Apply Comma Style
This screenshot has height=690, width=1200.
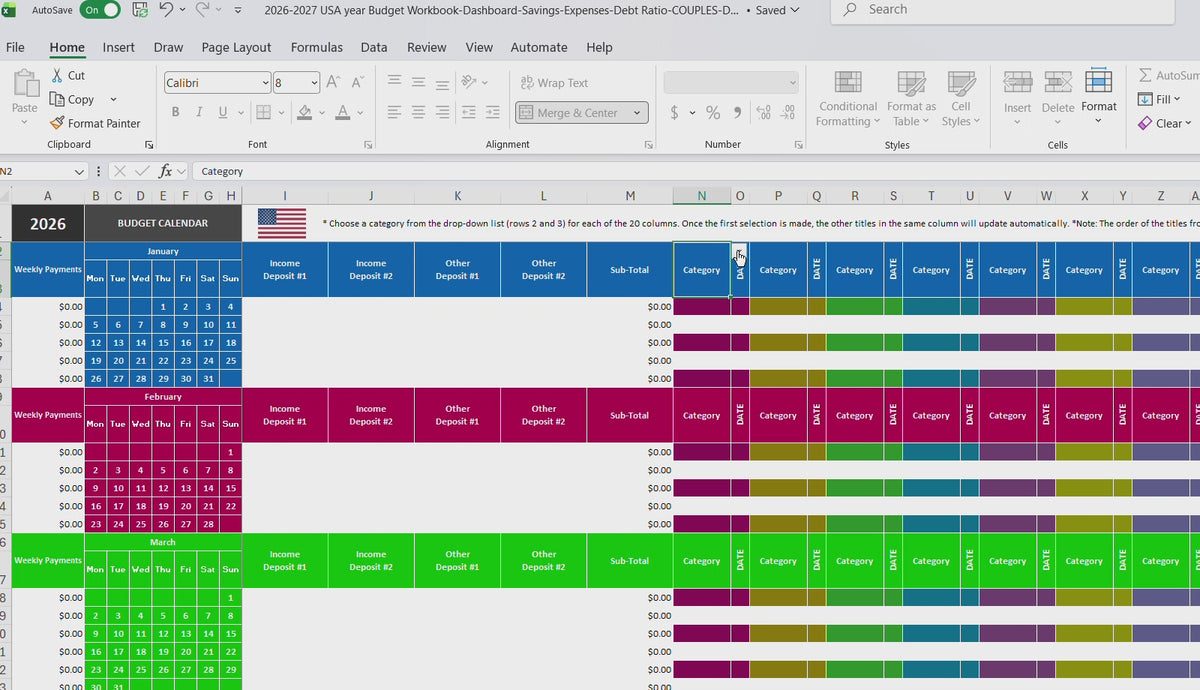737,113
